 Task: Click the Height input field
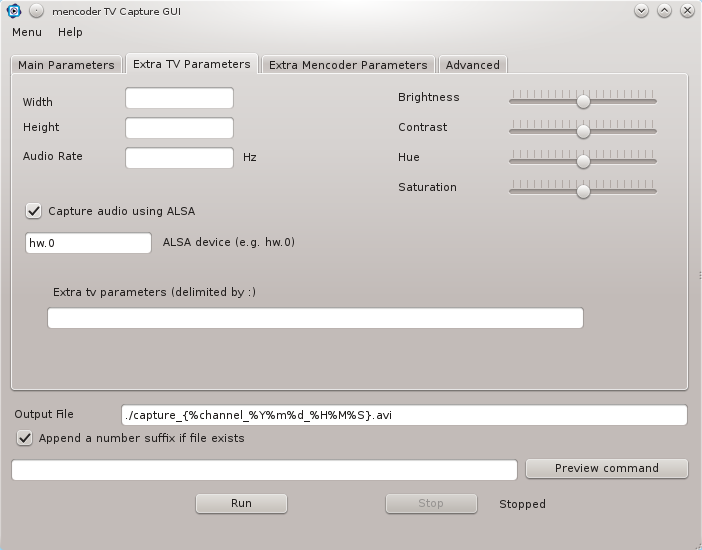[x=179, y=128]
